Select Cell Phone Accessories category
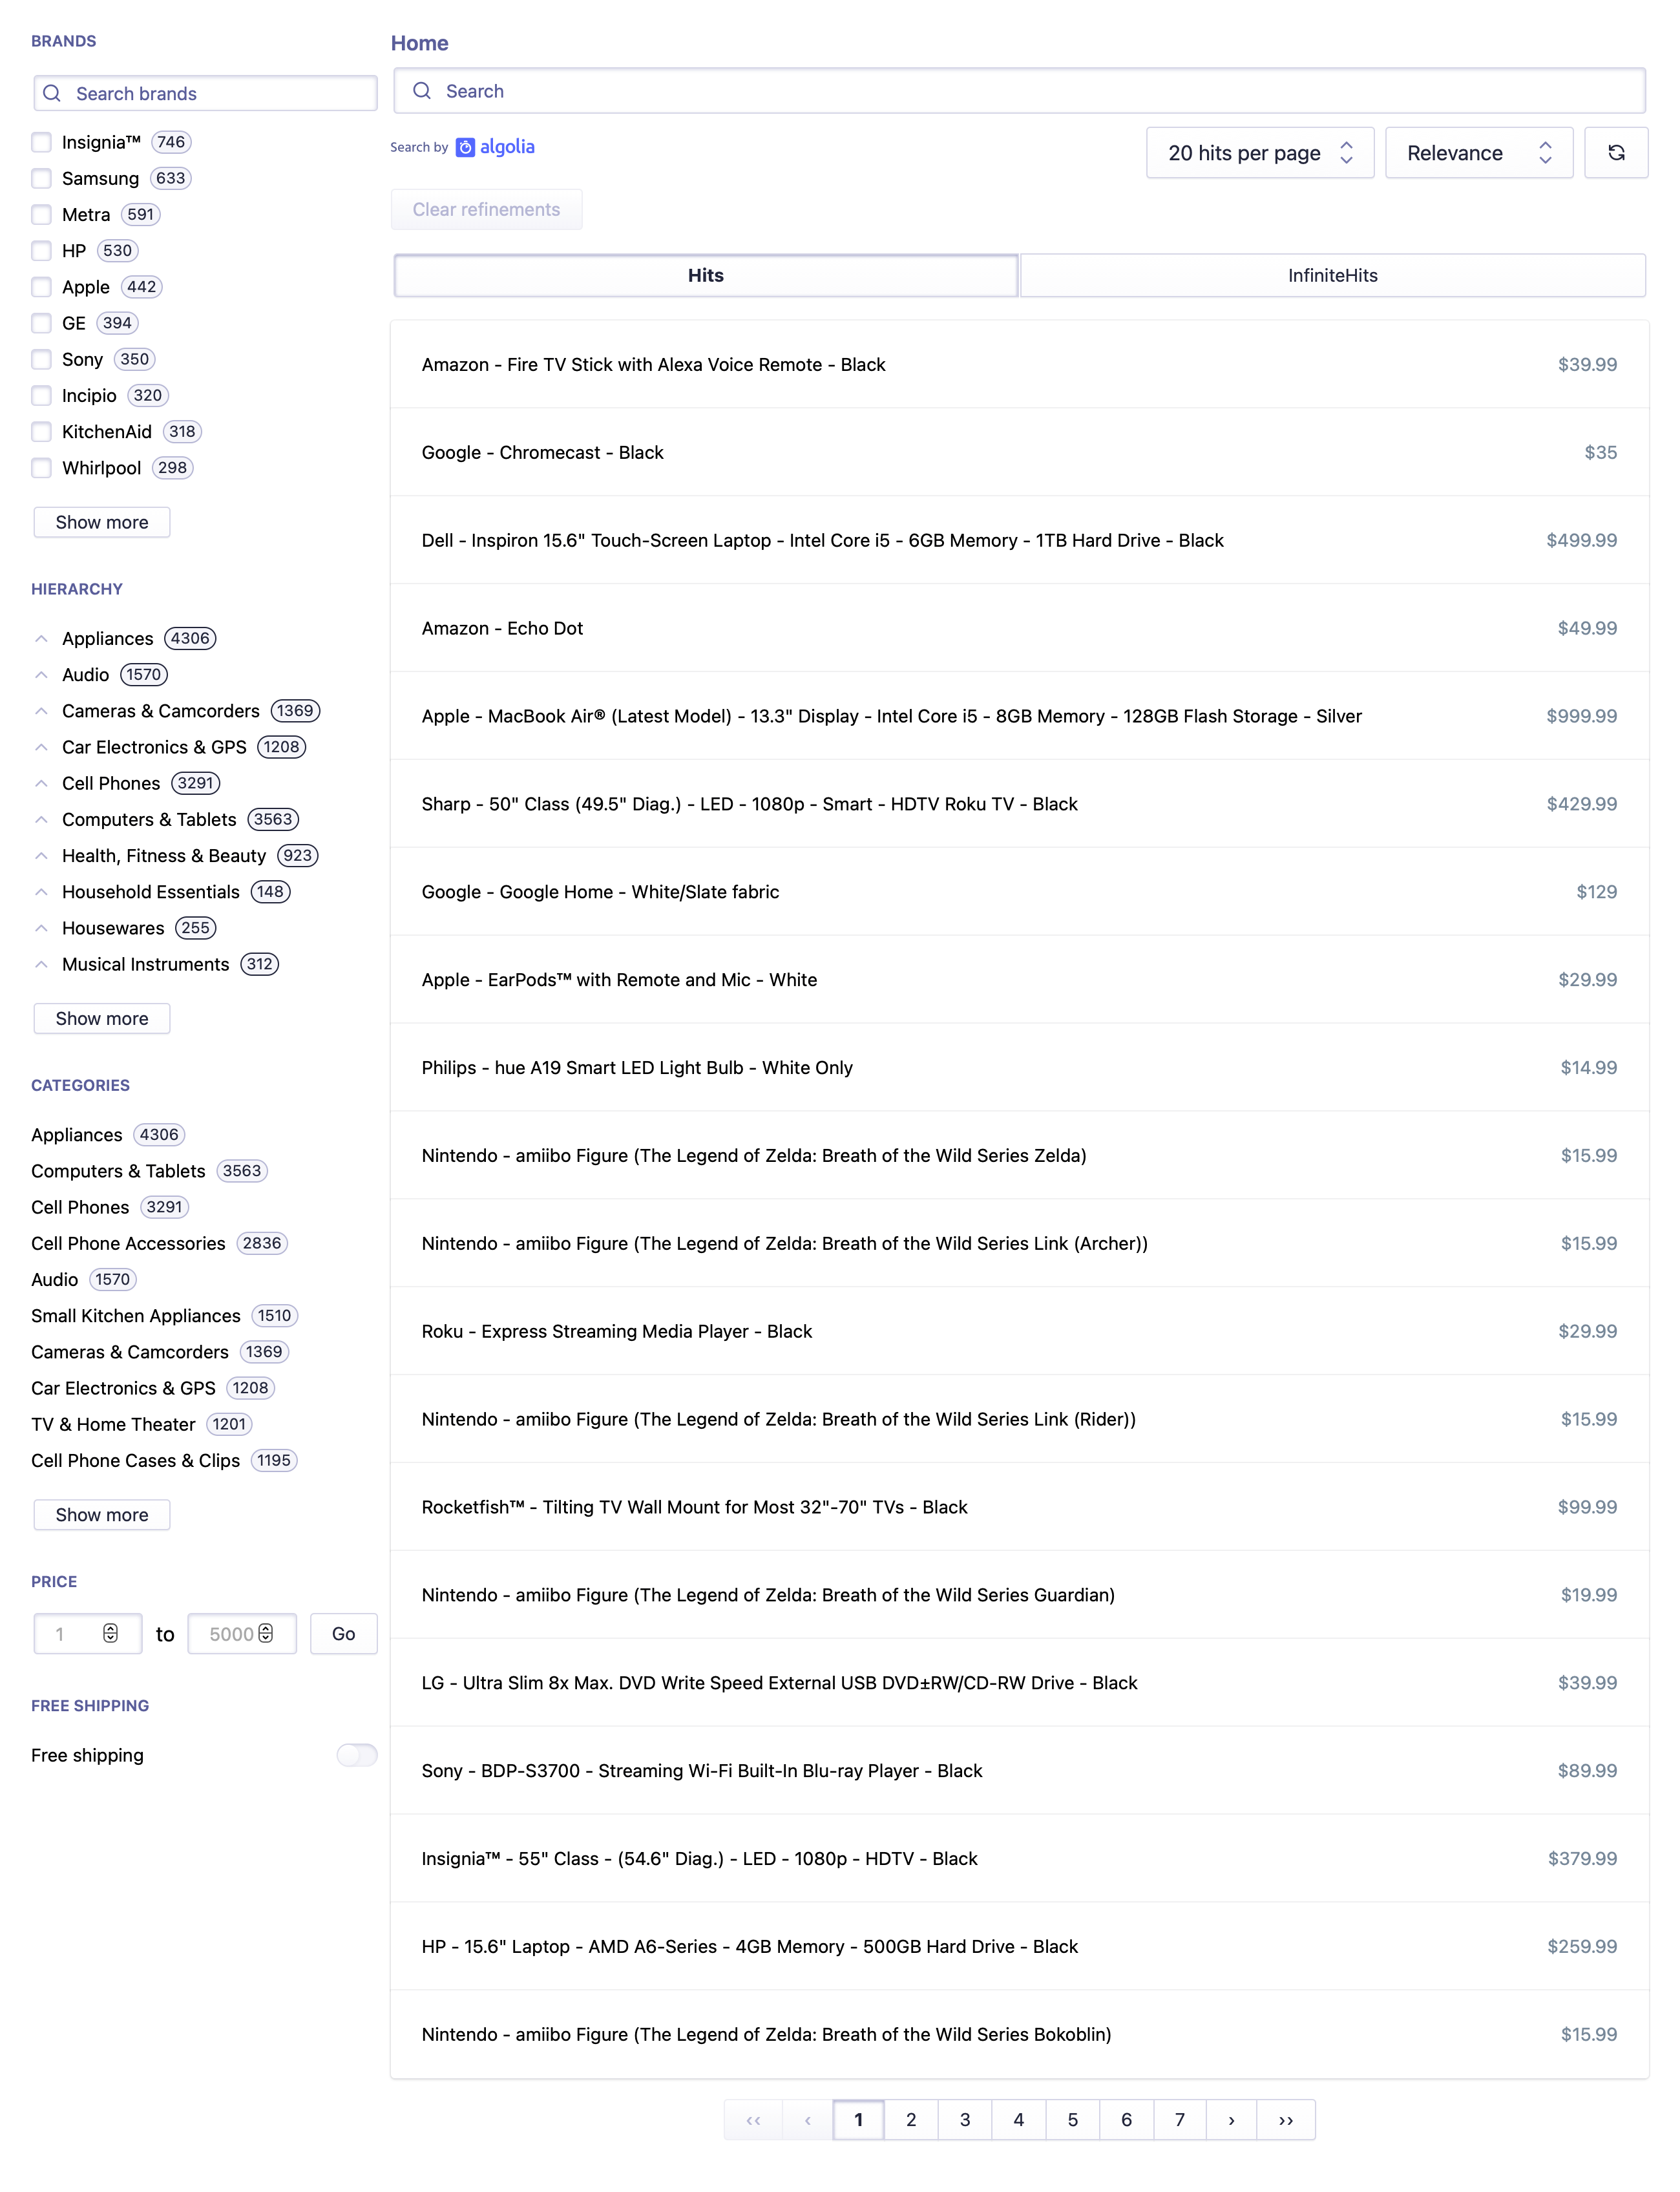 tap(128, 1243)
